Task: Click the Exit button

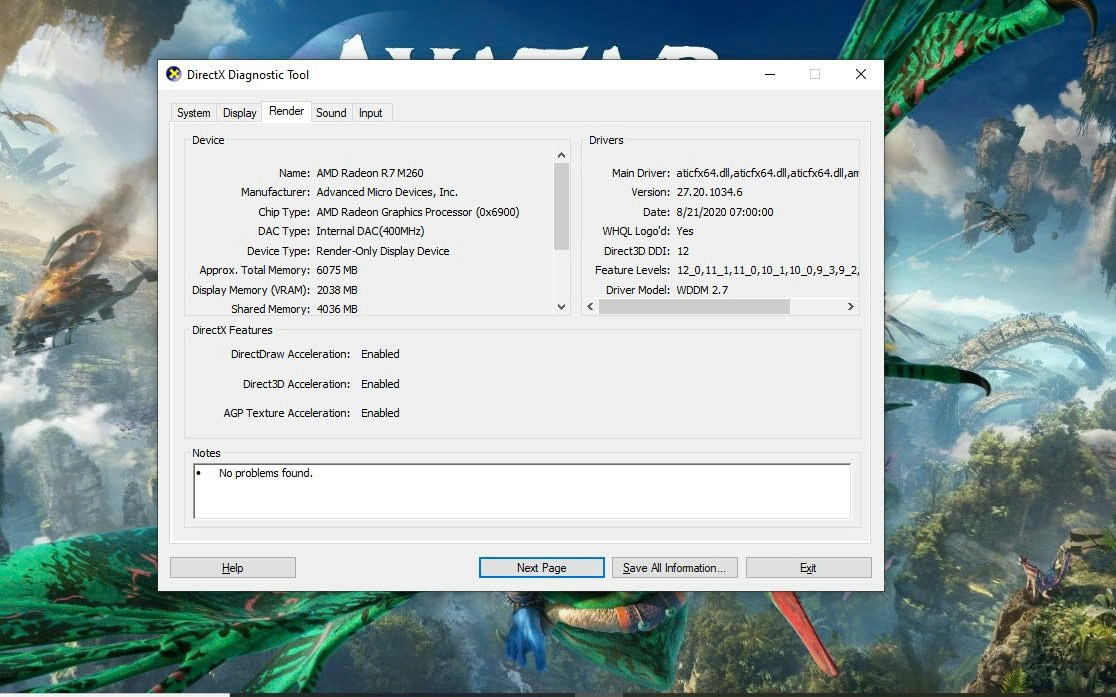Action: [808, 567]
